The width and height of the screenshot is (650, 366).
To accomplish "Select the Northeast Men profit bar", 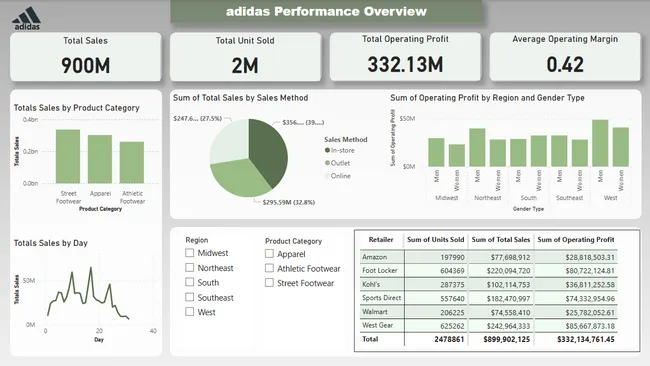I will coord(477,148).
